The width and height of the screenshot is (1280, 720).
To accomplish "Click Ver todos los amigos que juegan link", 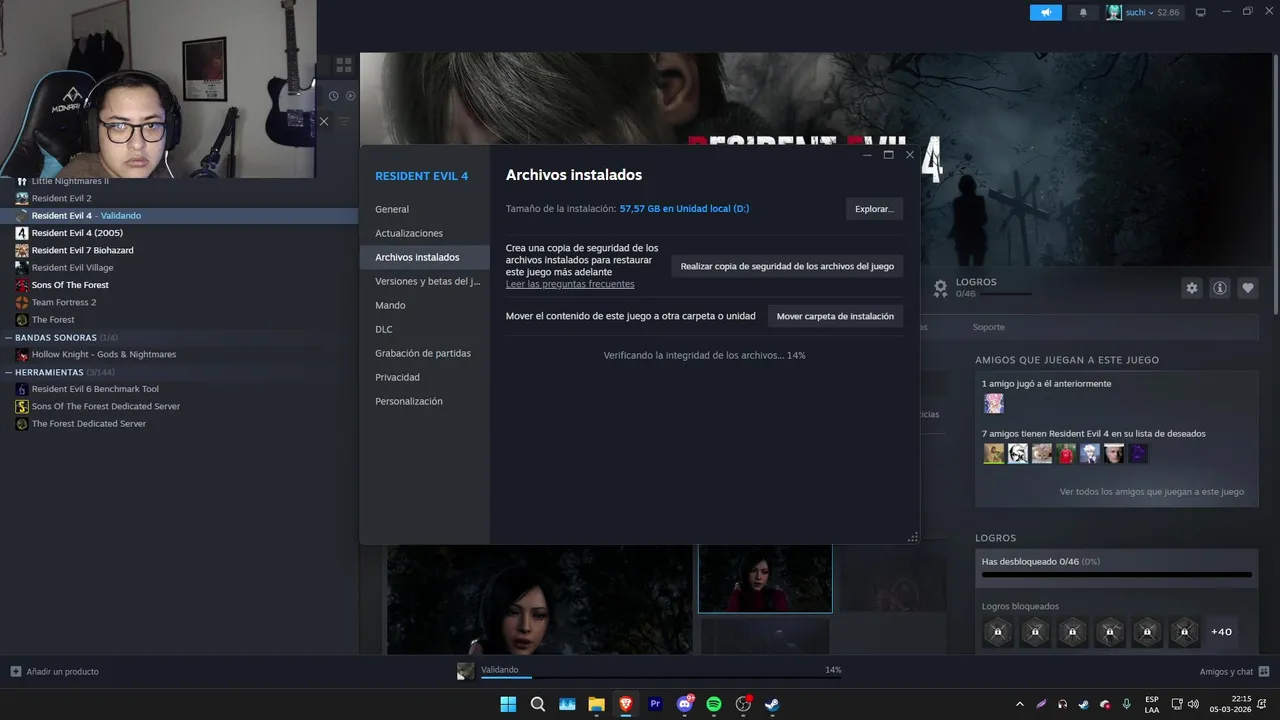I will (1152, 492).
